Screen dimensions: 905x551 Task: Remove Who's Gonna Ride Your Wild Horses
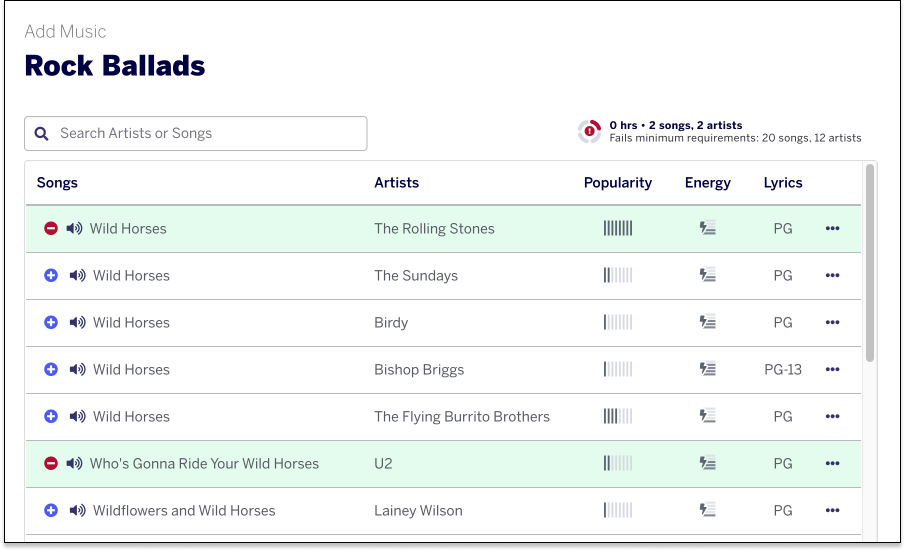[51, 463]
